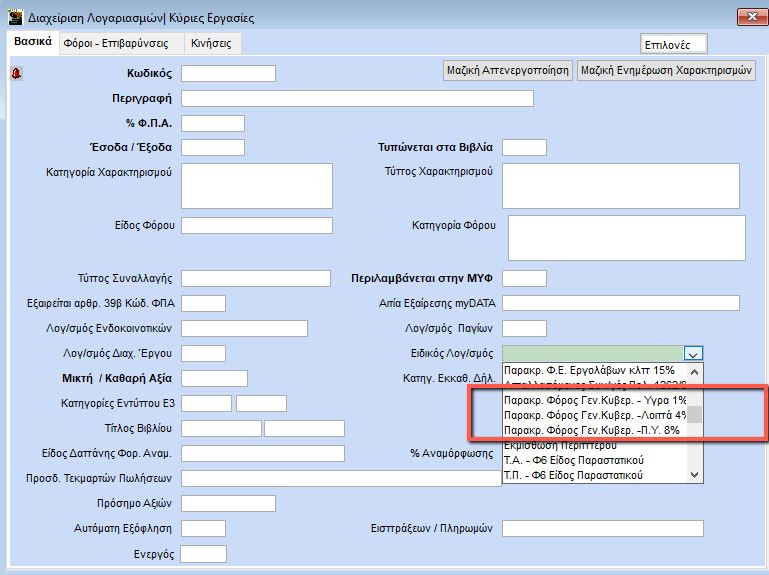Open the Επιλογές menu box
769x575 pixels.
[x=673, y=44]
